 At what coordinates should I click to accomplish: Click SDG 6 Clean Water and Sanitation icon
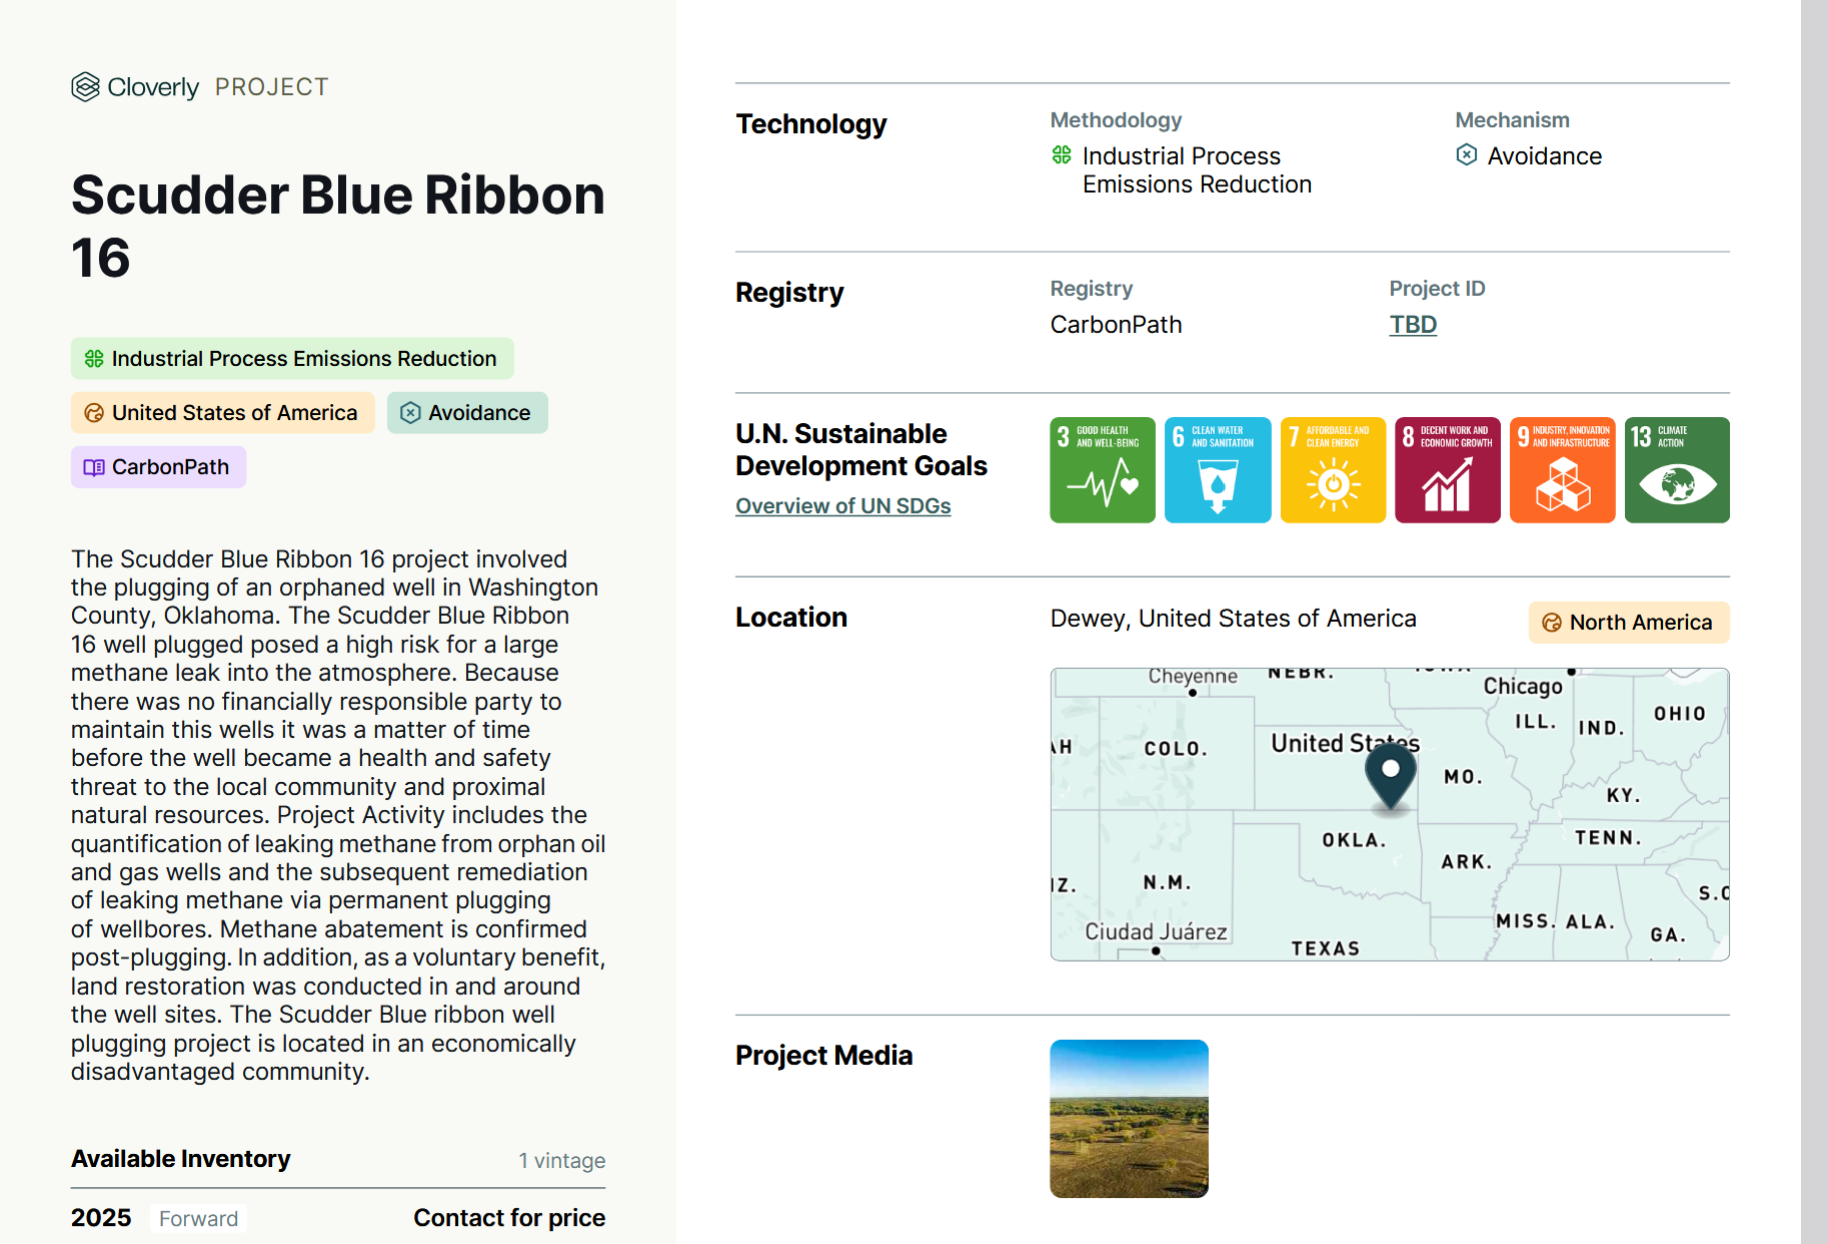[1217, 470]
